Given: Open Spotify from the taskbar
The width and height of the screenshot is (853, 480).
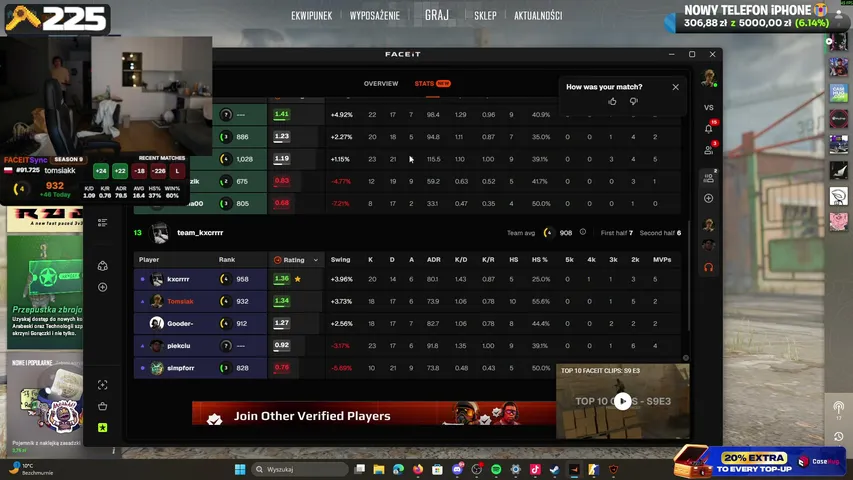Looking at the screenshot, I should tap(496, 470).
